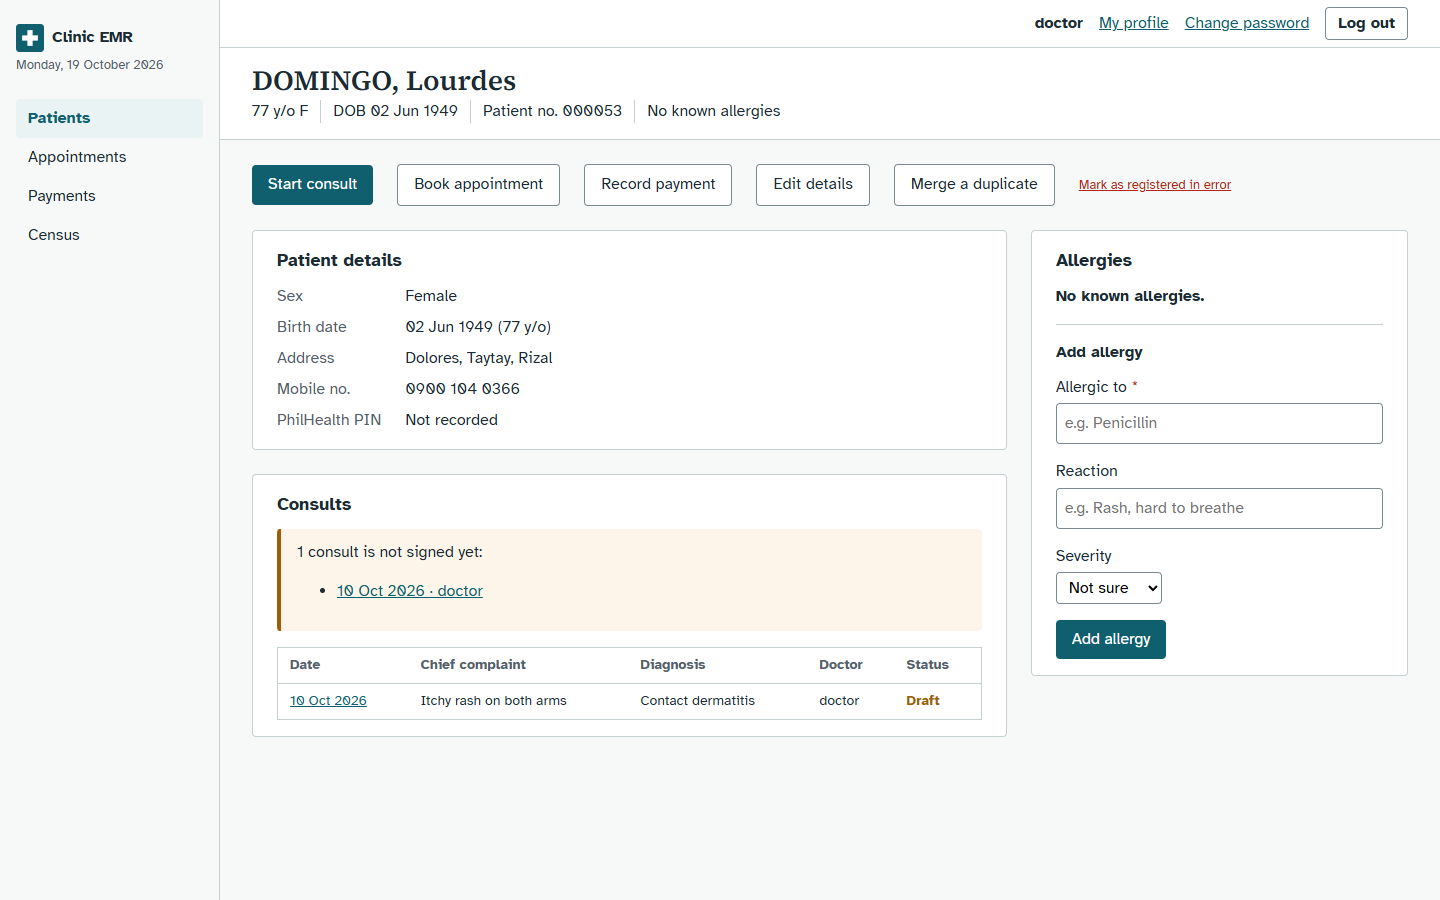
Task: Click Mark as registered in error
Action: click(x=1155, y=185)
